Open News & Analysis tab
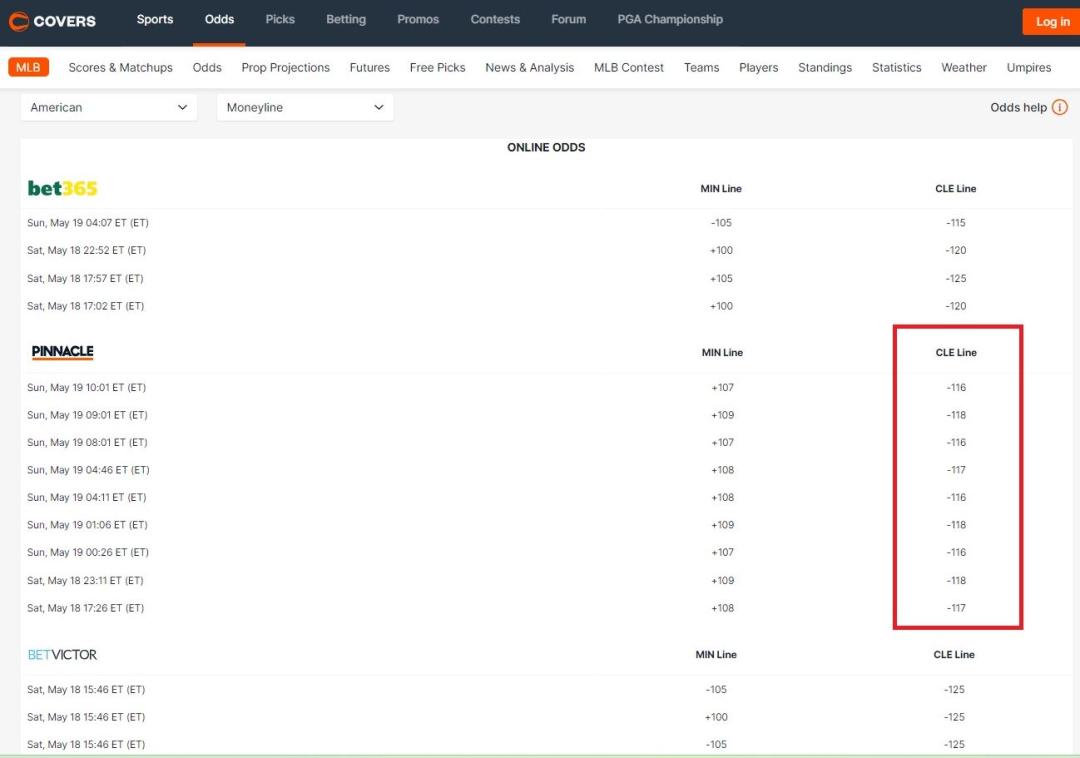The image size is (1080, 758). coord(530,67)
